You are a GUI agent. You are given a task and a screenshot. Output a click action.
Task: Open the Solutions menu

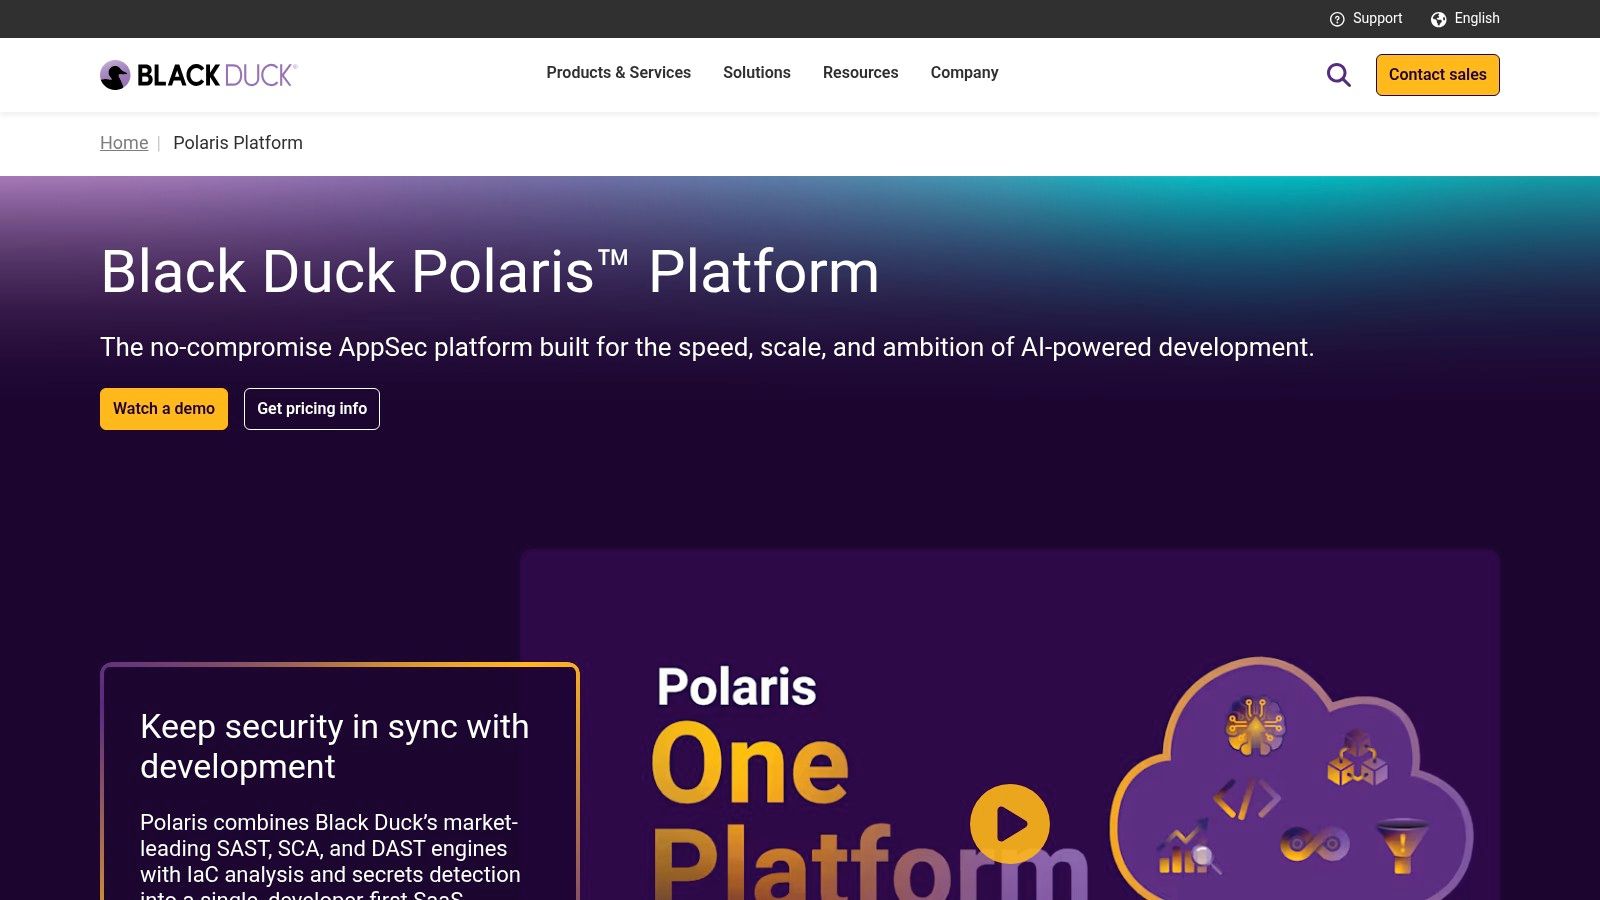757,73
